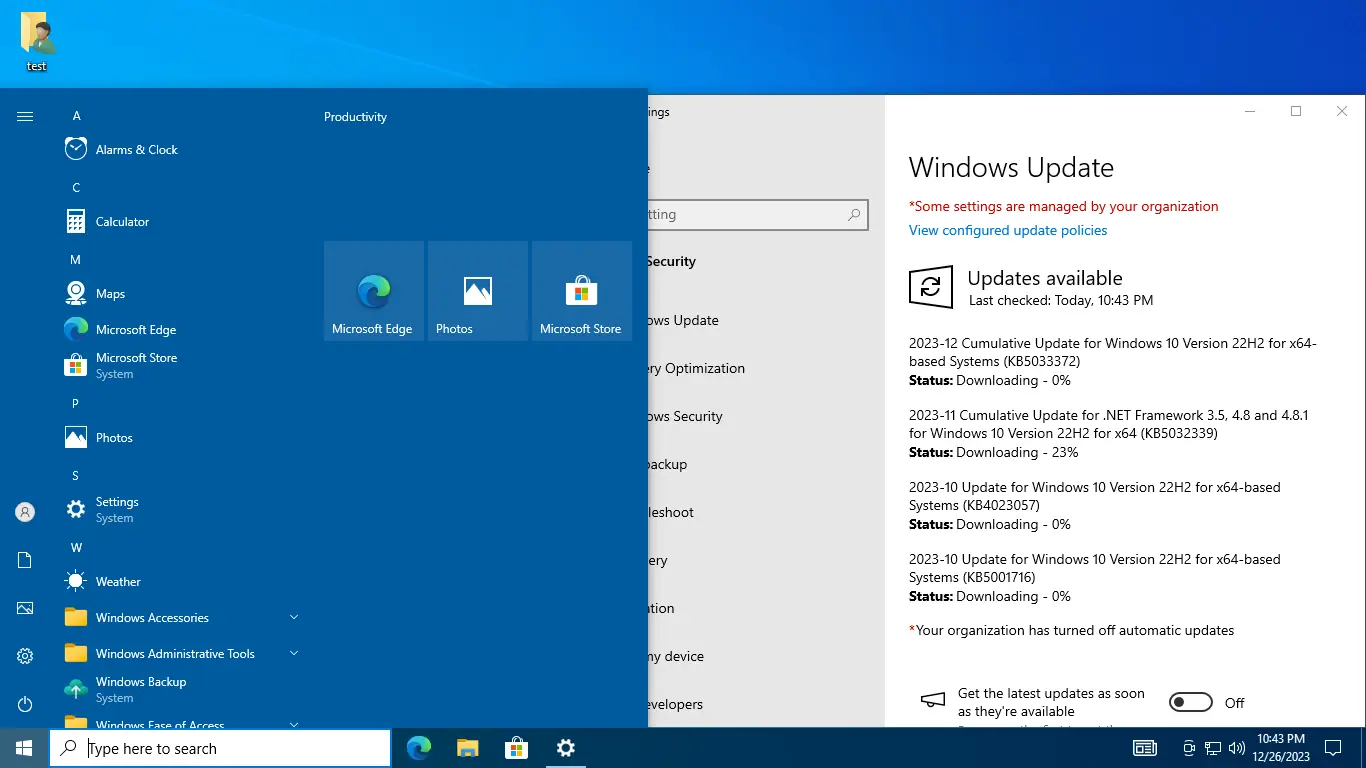Open Weather app from Start list
1366x768 pixels.
(x=118, y=582)
